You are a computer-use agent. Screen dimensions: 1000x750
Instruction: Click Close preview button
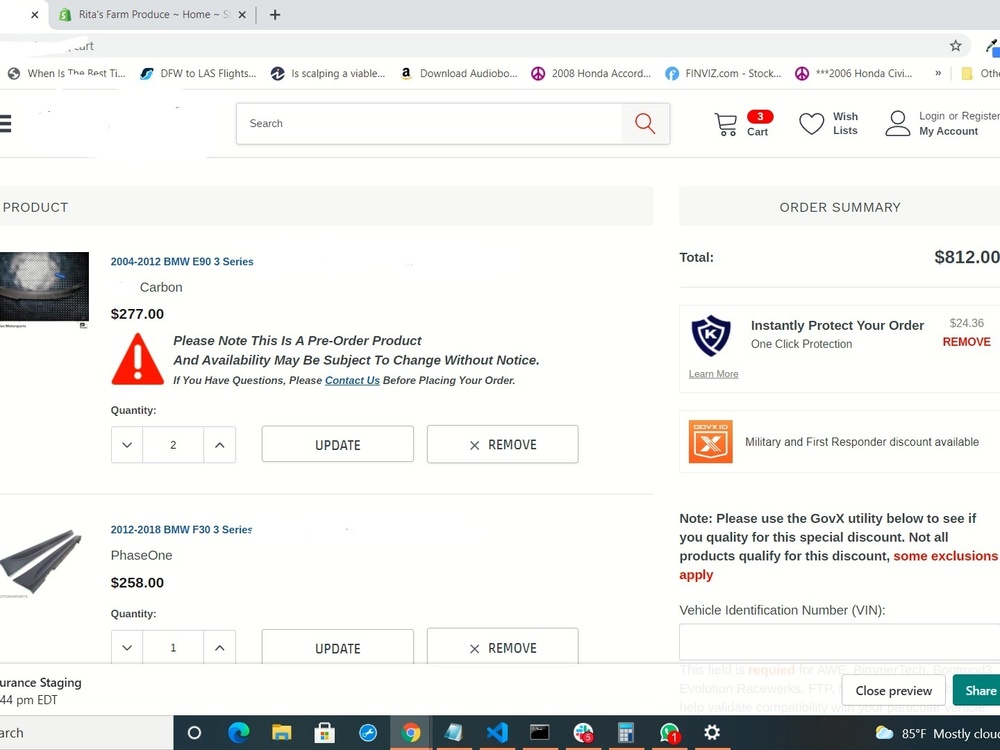(893, 691)
